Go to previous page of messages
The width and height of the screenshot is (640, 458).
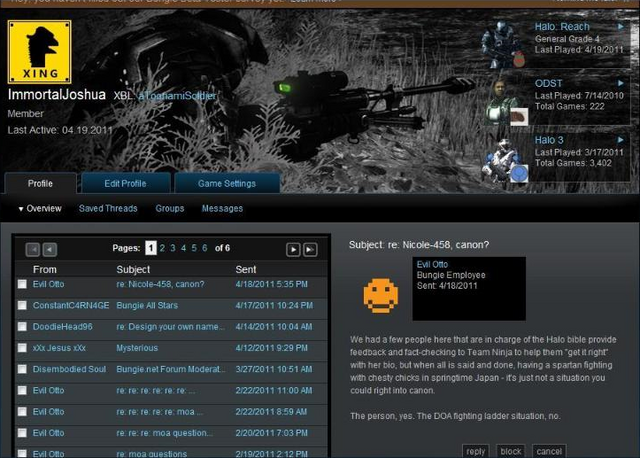coord(50,249)
